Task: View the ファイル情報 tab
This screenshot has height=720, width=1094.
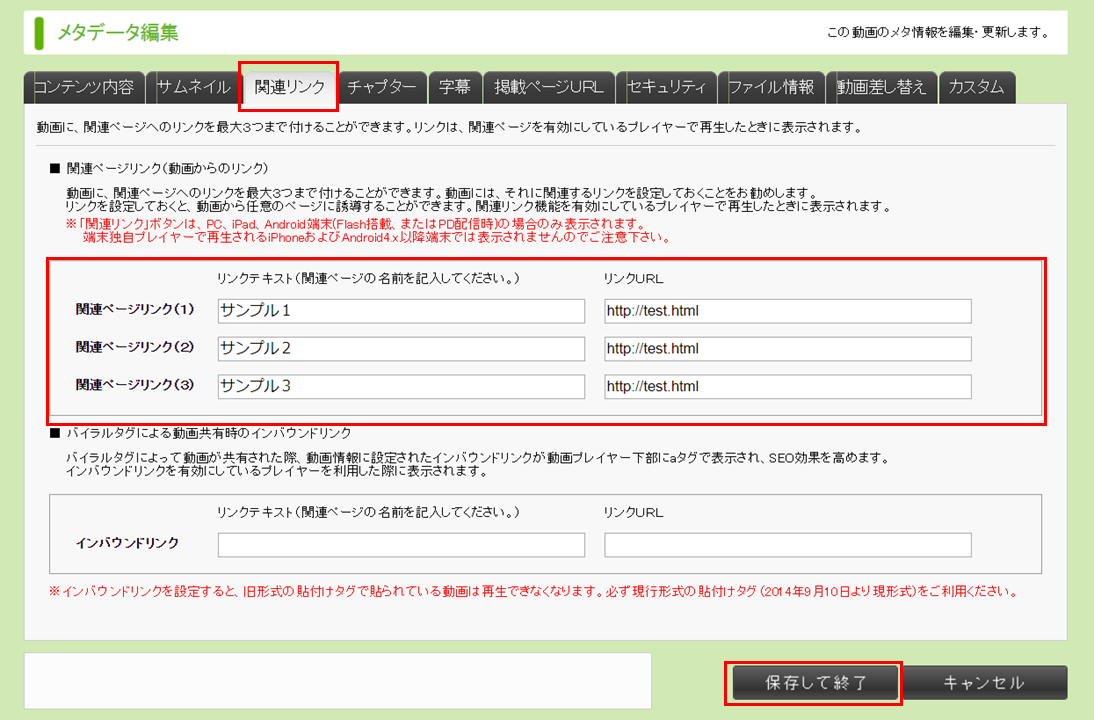Action: coord(771,87)
